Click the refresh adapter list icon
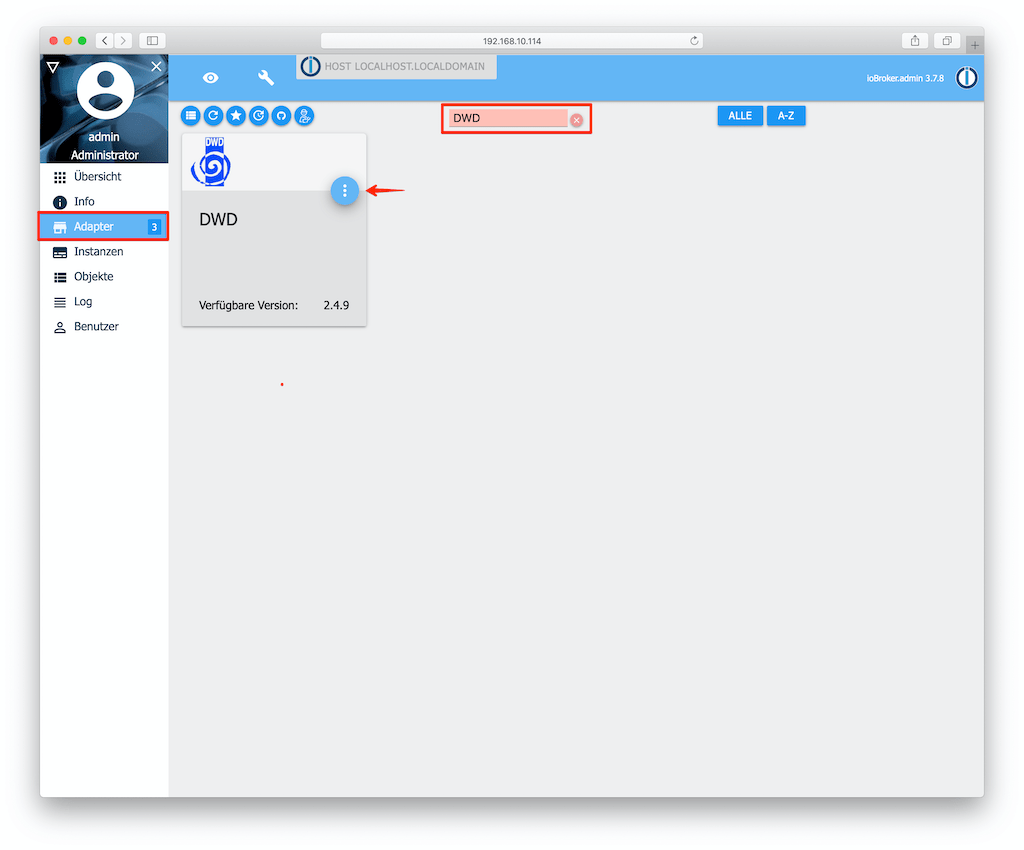The image size is (1024, 850). 214,116
